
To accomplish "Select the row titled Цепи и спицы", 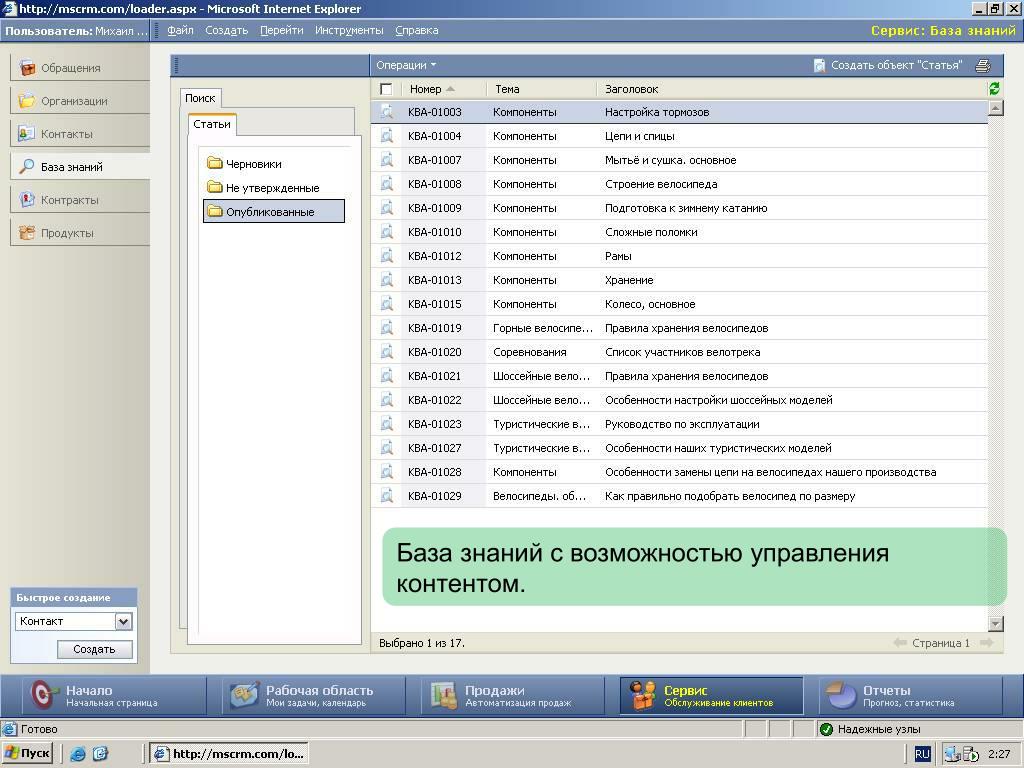I will point(679,136).
